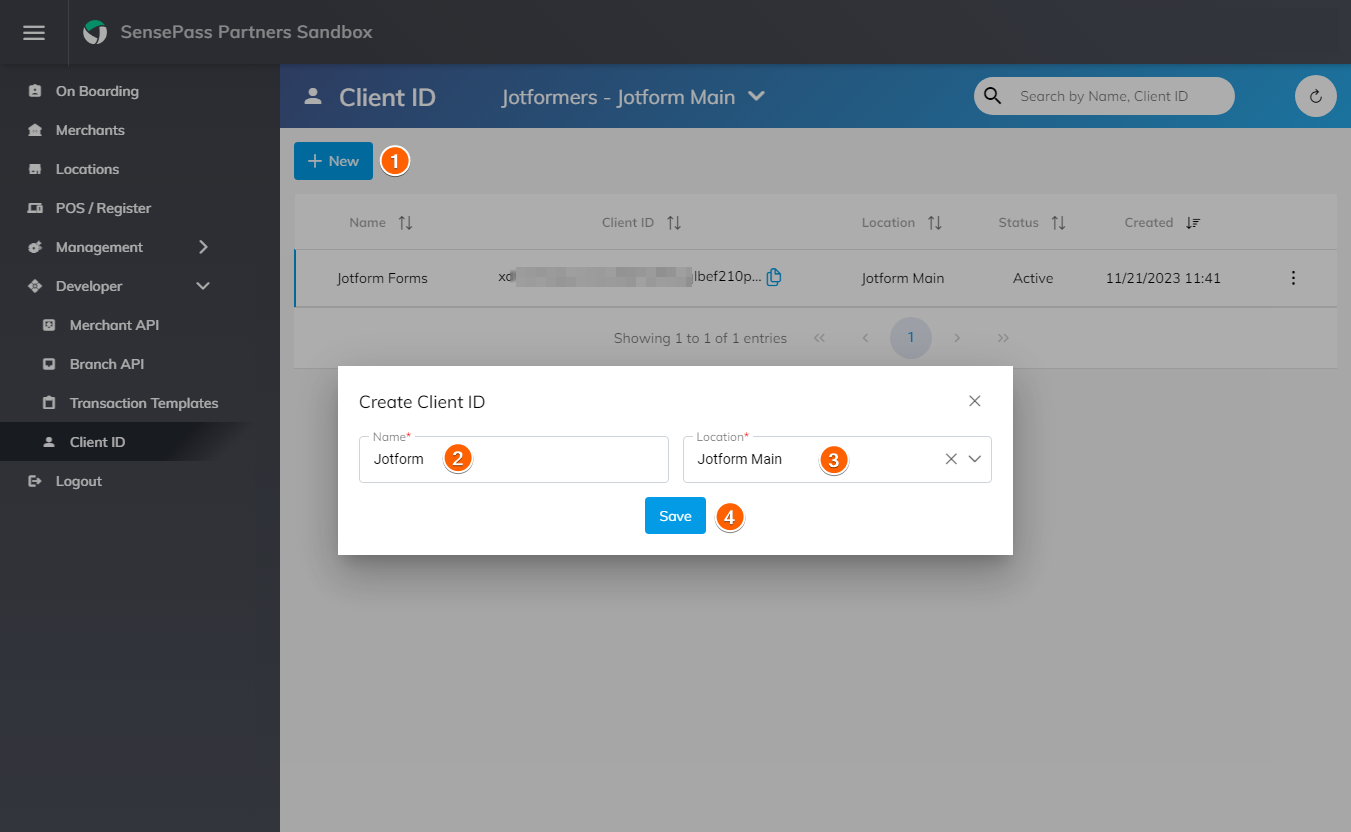This screenshot has width=1351, height=832.
Task: Copy the Jotform Forms client ID
Action: click(x=773, y=277)
